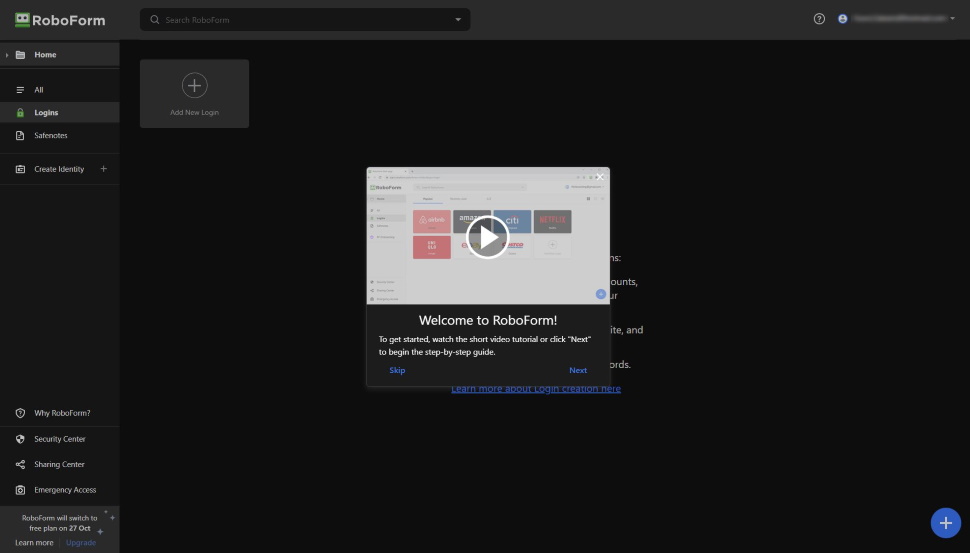Click Learn more in the plan banner
The image size is (970, 553).
tap(34, 543)
